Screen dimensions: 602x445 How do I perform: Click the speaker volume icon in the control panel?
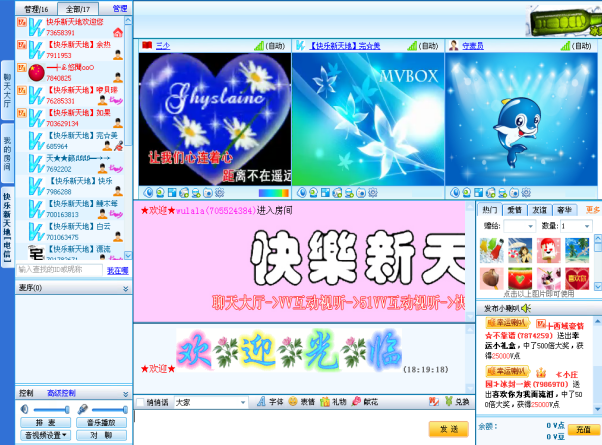click(25, 409)
